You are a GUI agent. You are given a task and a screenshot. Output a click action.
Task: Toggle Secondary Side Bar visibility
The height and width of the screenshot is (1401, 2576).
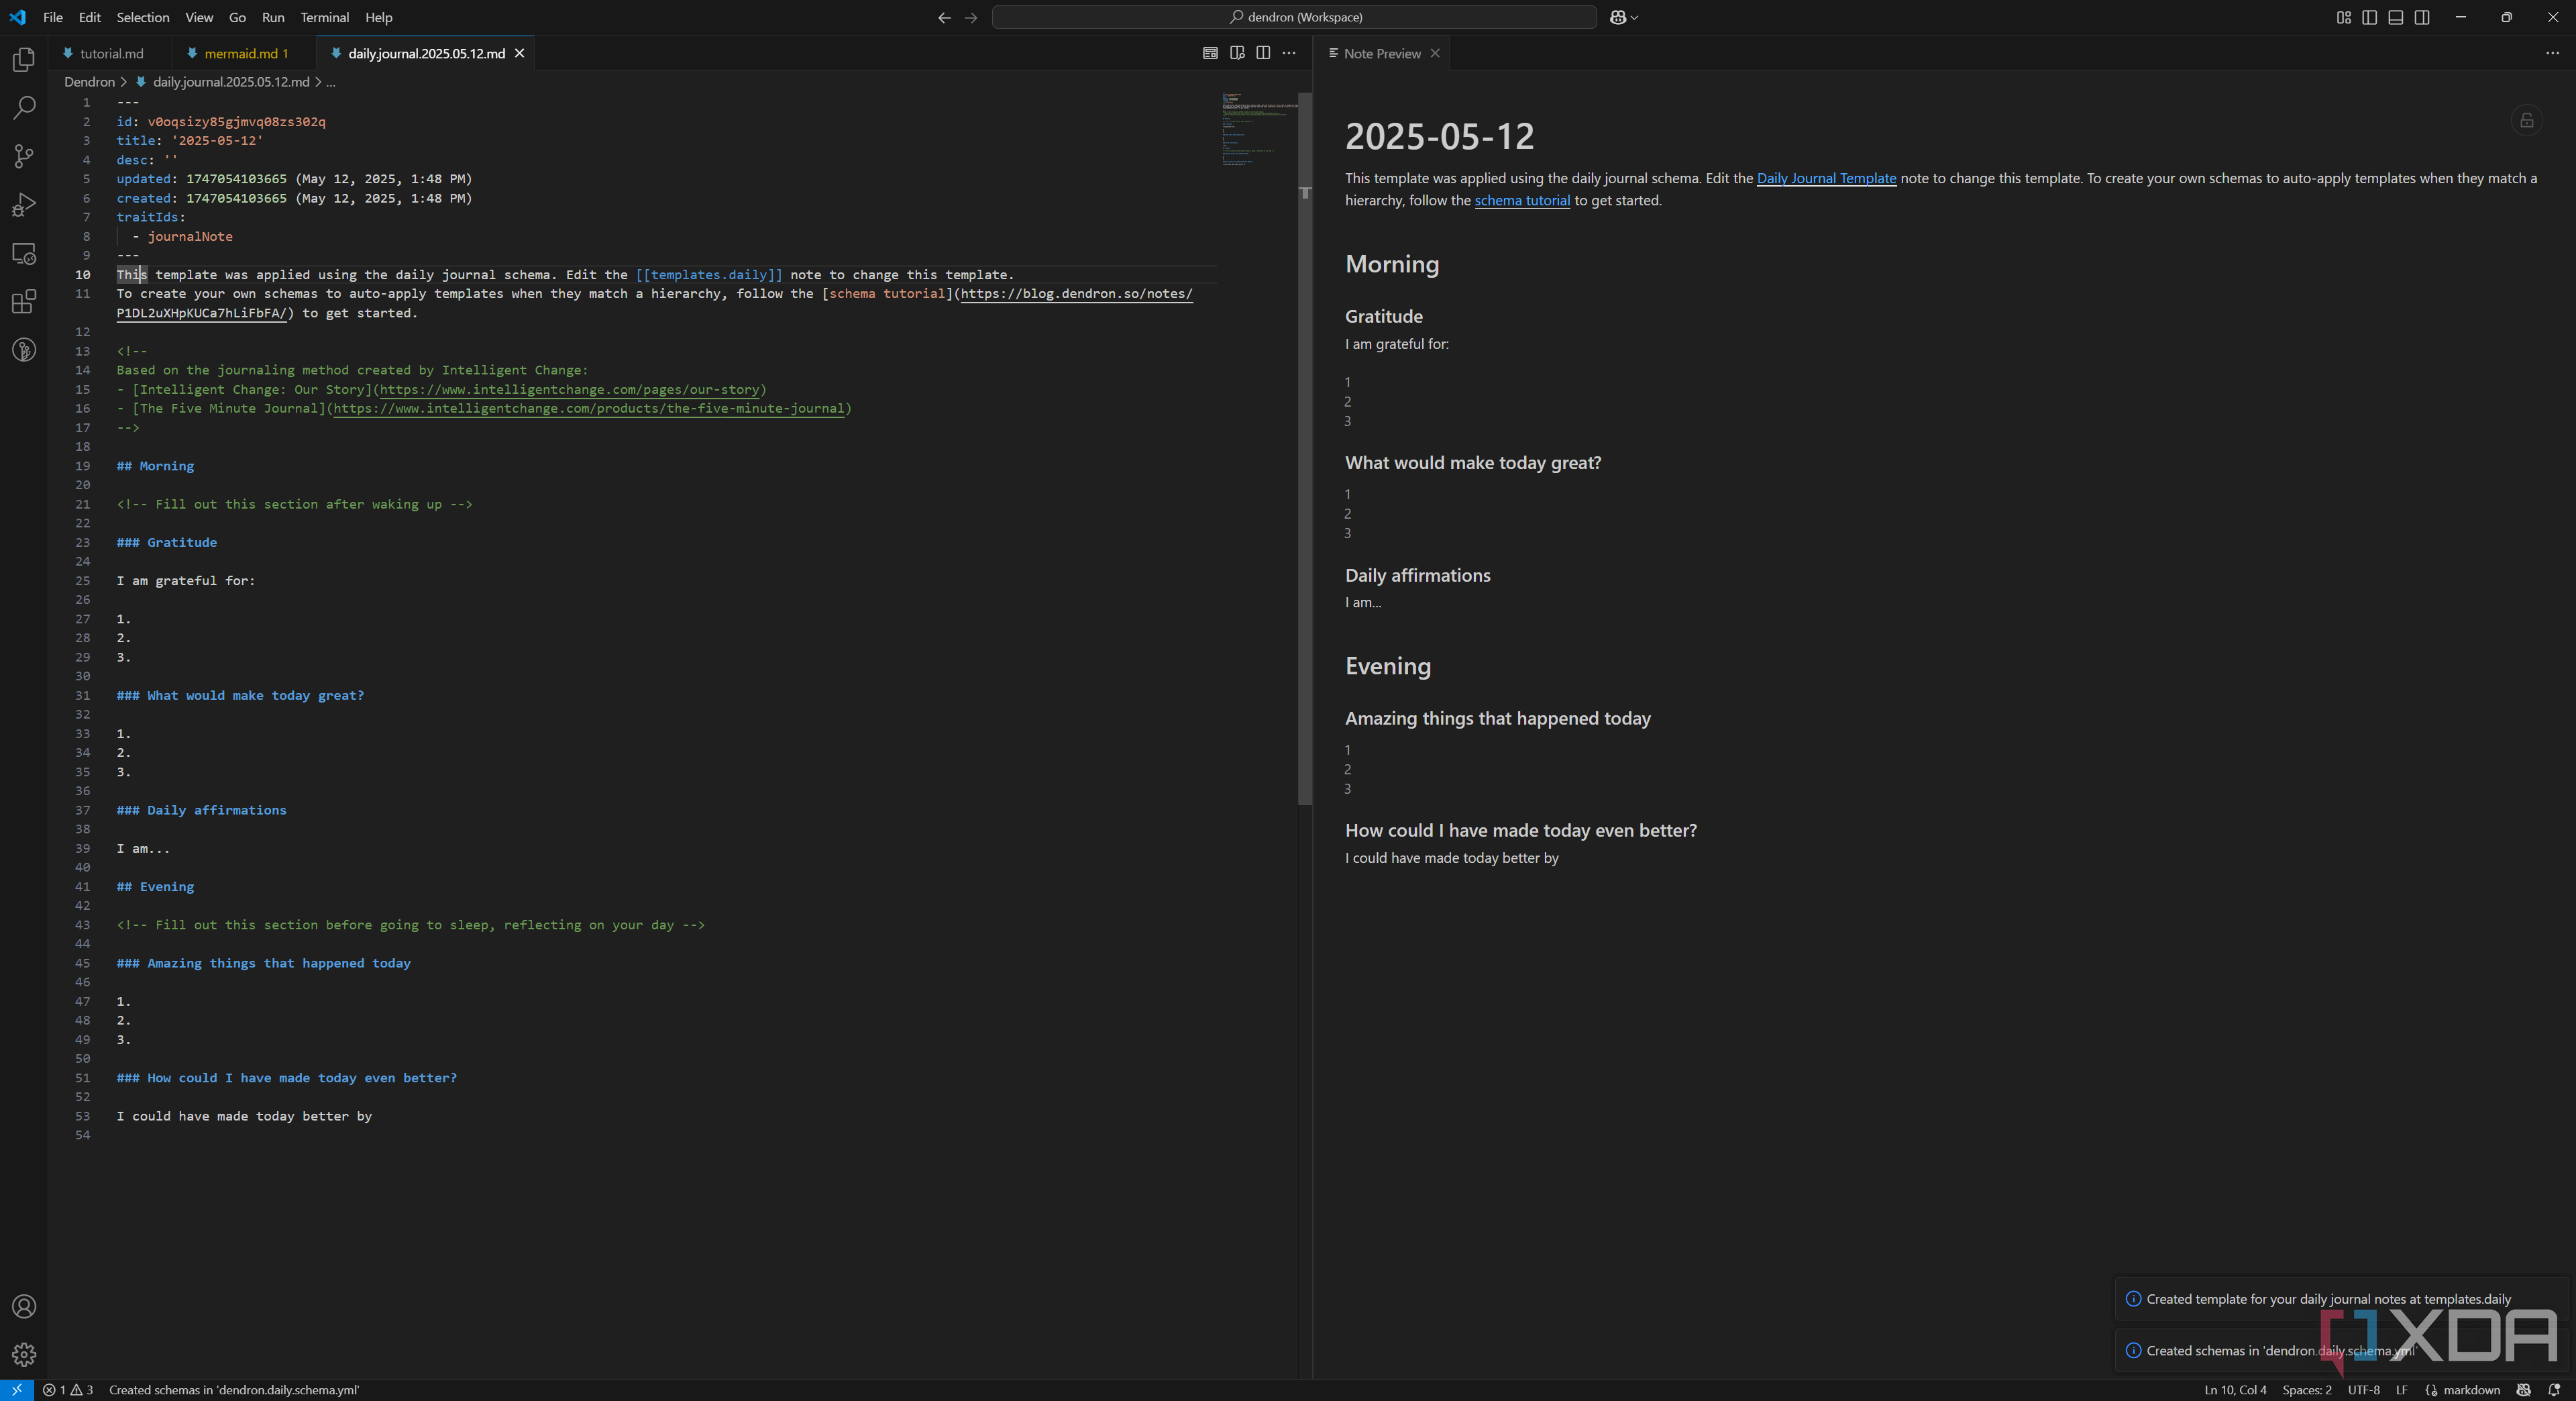click(x=2422, y=17)
